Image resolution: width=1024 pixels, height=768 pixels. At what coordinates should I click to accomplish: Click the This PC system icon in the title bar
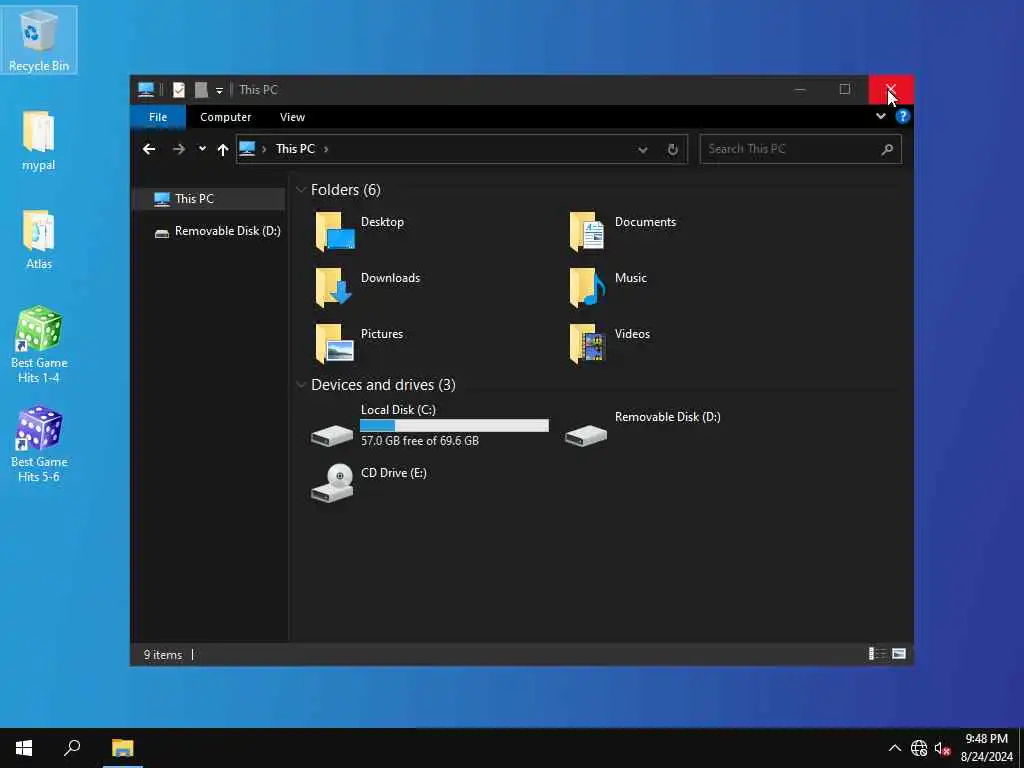146,90
